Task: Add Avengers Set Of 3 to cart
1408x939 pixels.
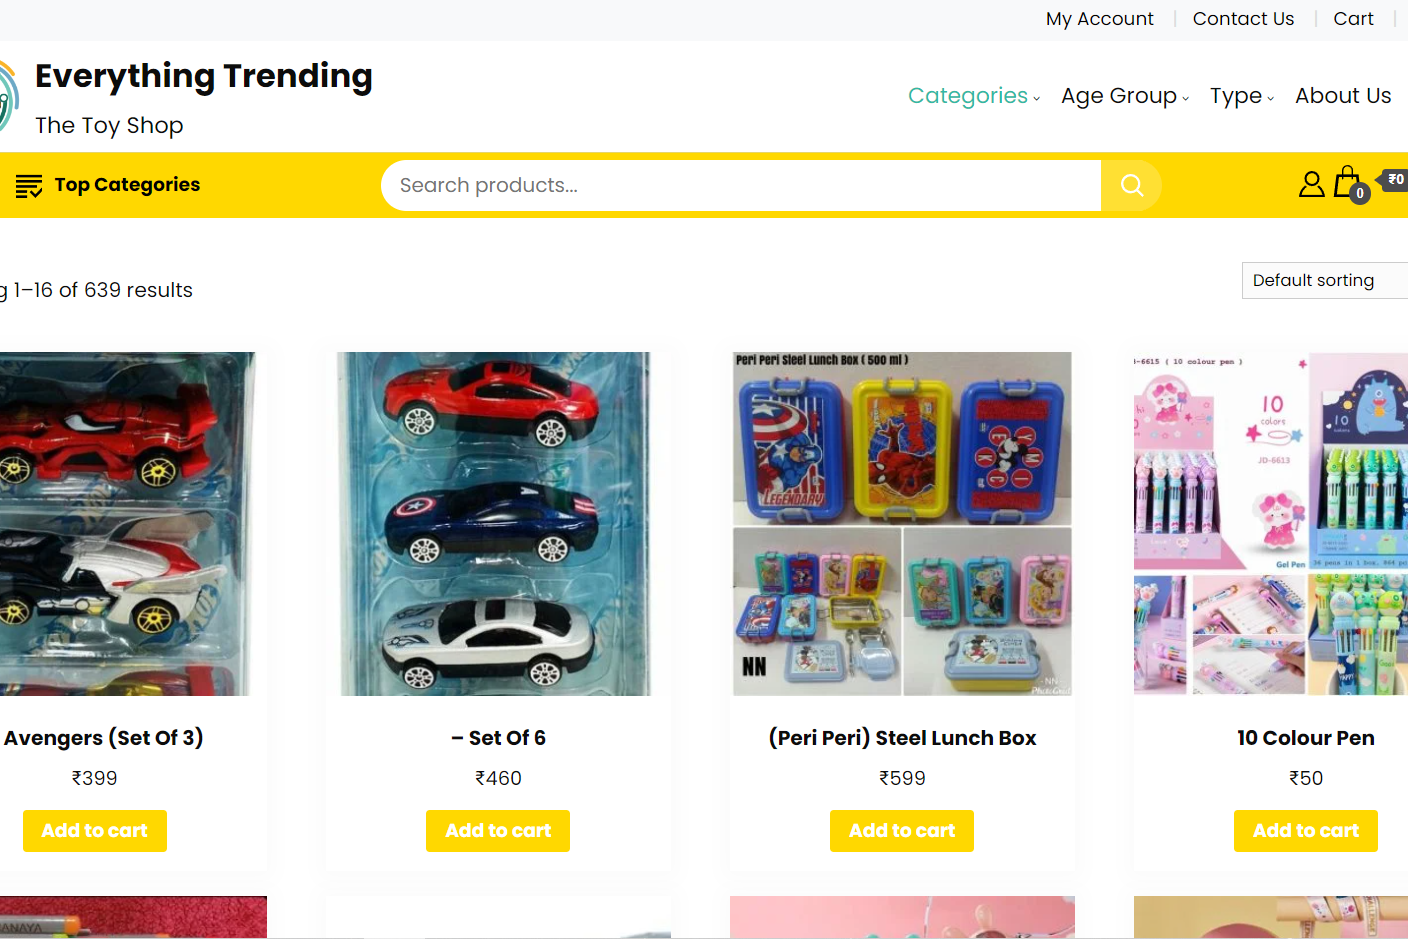Action: 95,831
